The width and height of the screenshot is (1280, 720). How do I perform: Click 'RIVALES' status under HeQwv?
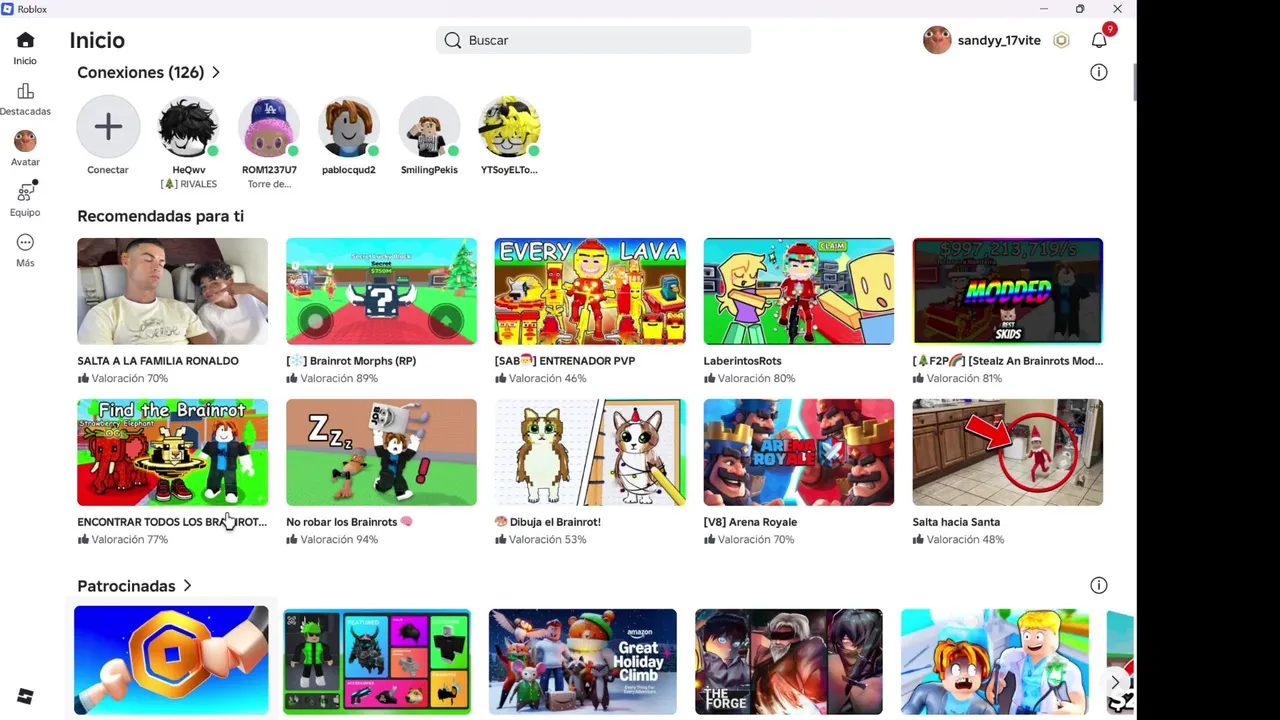(x=189, y=184)
